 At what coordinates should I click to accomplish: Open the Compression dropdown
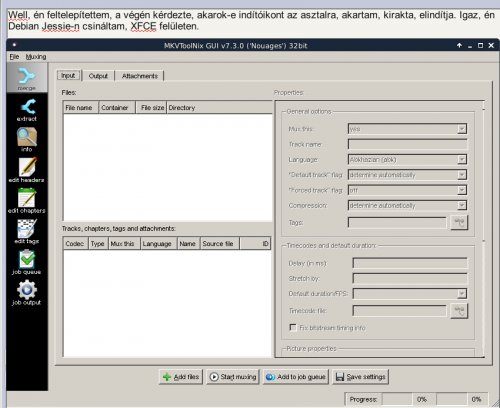[x=407, y=206]
